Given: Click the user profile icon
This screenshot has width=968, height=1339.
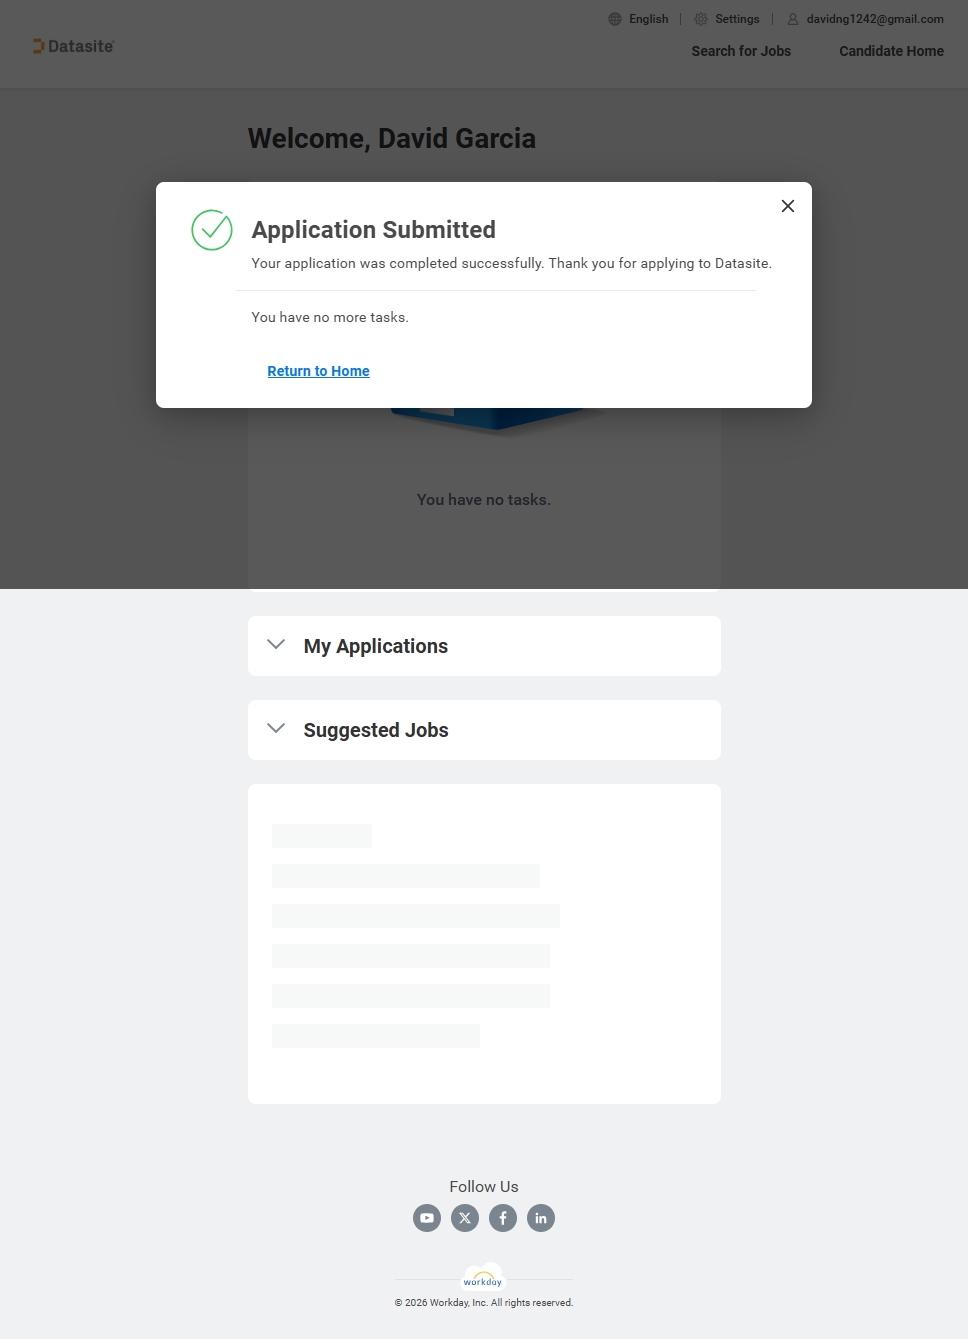Looking at the screenshot, I should [x=793, y=19].
